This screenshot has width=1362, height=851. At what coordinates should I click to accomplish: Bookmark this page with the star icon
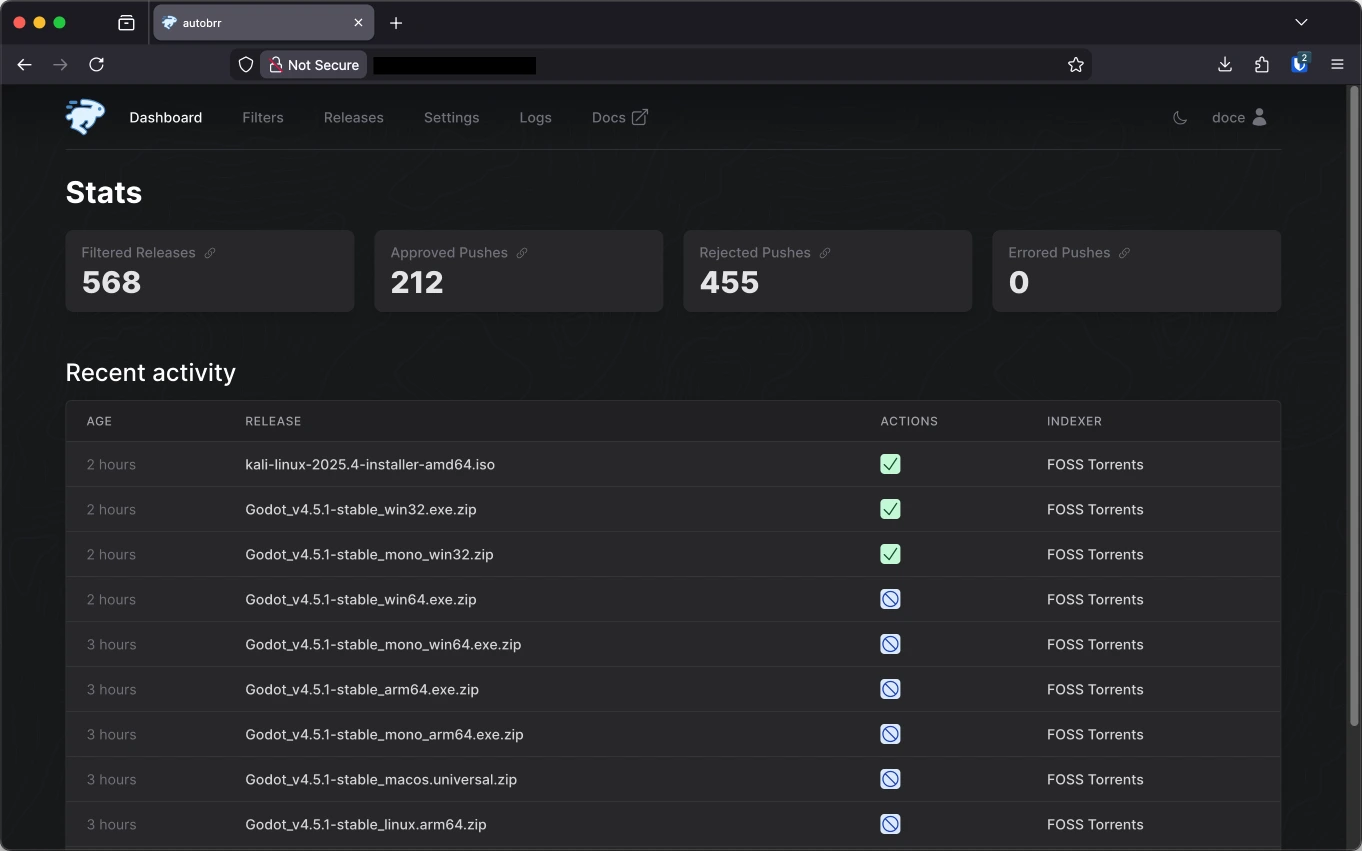1076,65
